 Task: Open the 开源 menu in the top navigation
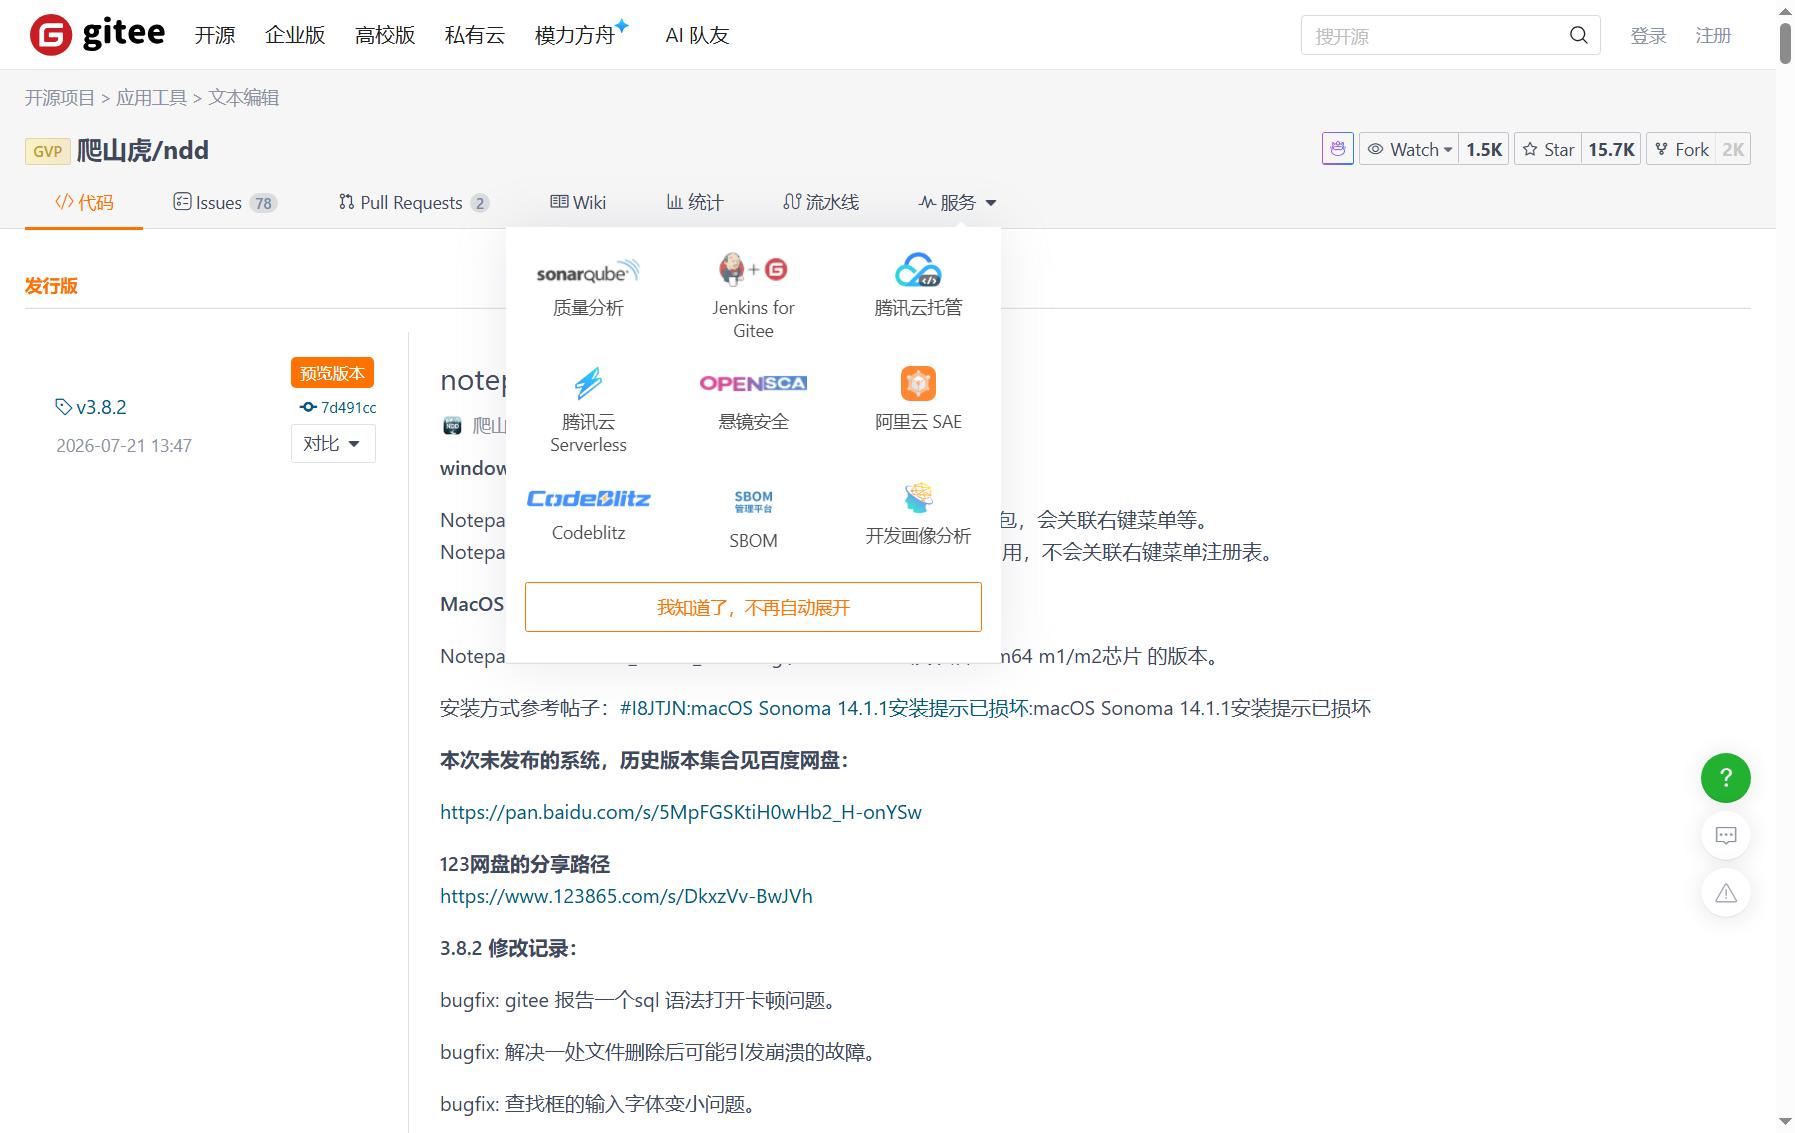(215, 35)
